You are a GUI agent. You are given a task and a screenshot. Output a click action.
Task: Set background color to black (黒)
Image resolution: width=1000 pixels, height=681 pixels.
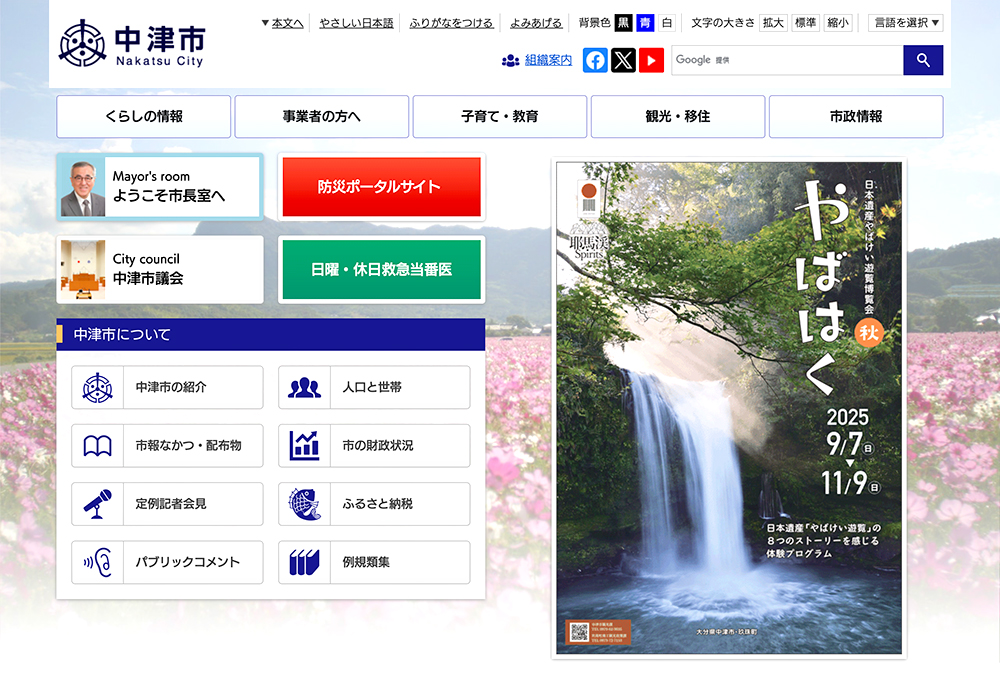coord(623,23)
